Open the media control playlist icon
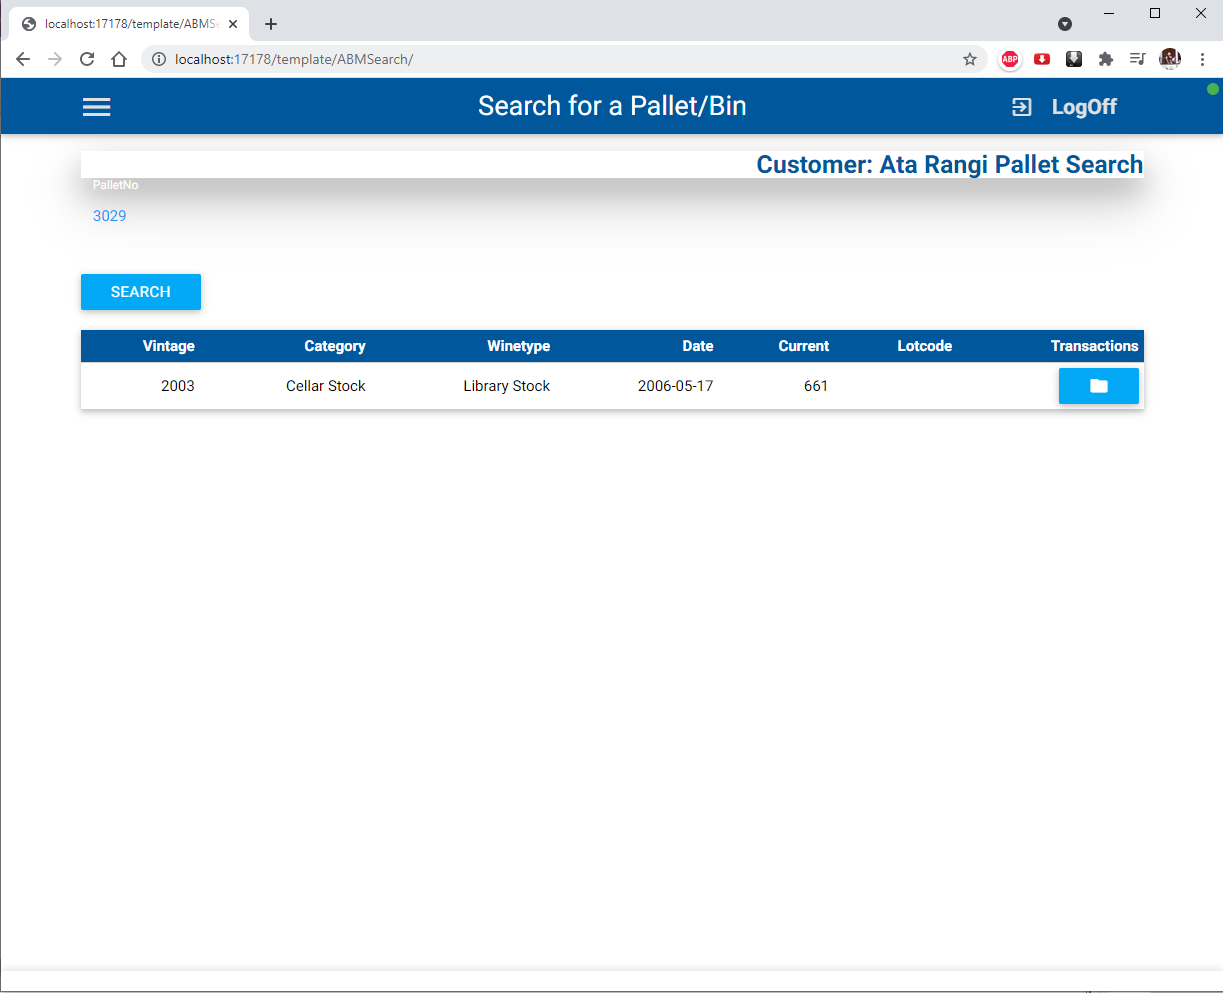This screenshot has height=993, width=1223. (x=1138, y=59)
